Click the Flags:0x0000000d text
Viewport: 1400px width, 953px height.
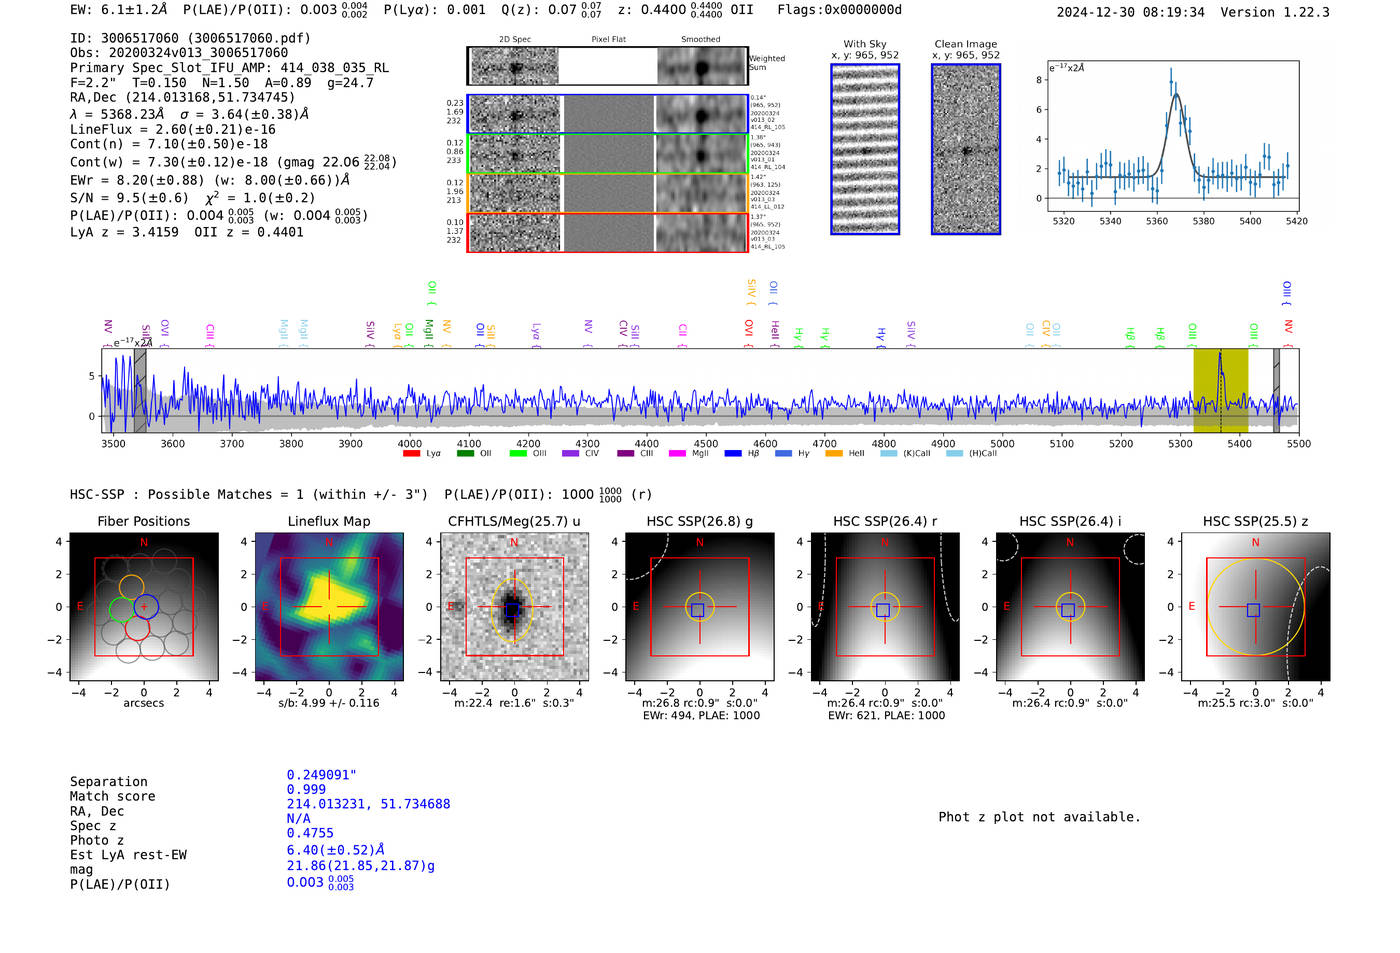tap(839, 10)
